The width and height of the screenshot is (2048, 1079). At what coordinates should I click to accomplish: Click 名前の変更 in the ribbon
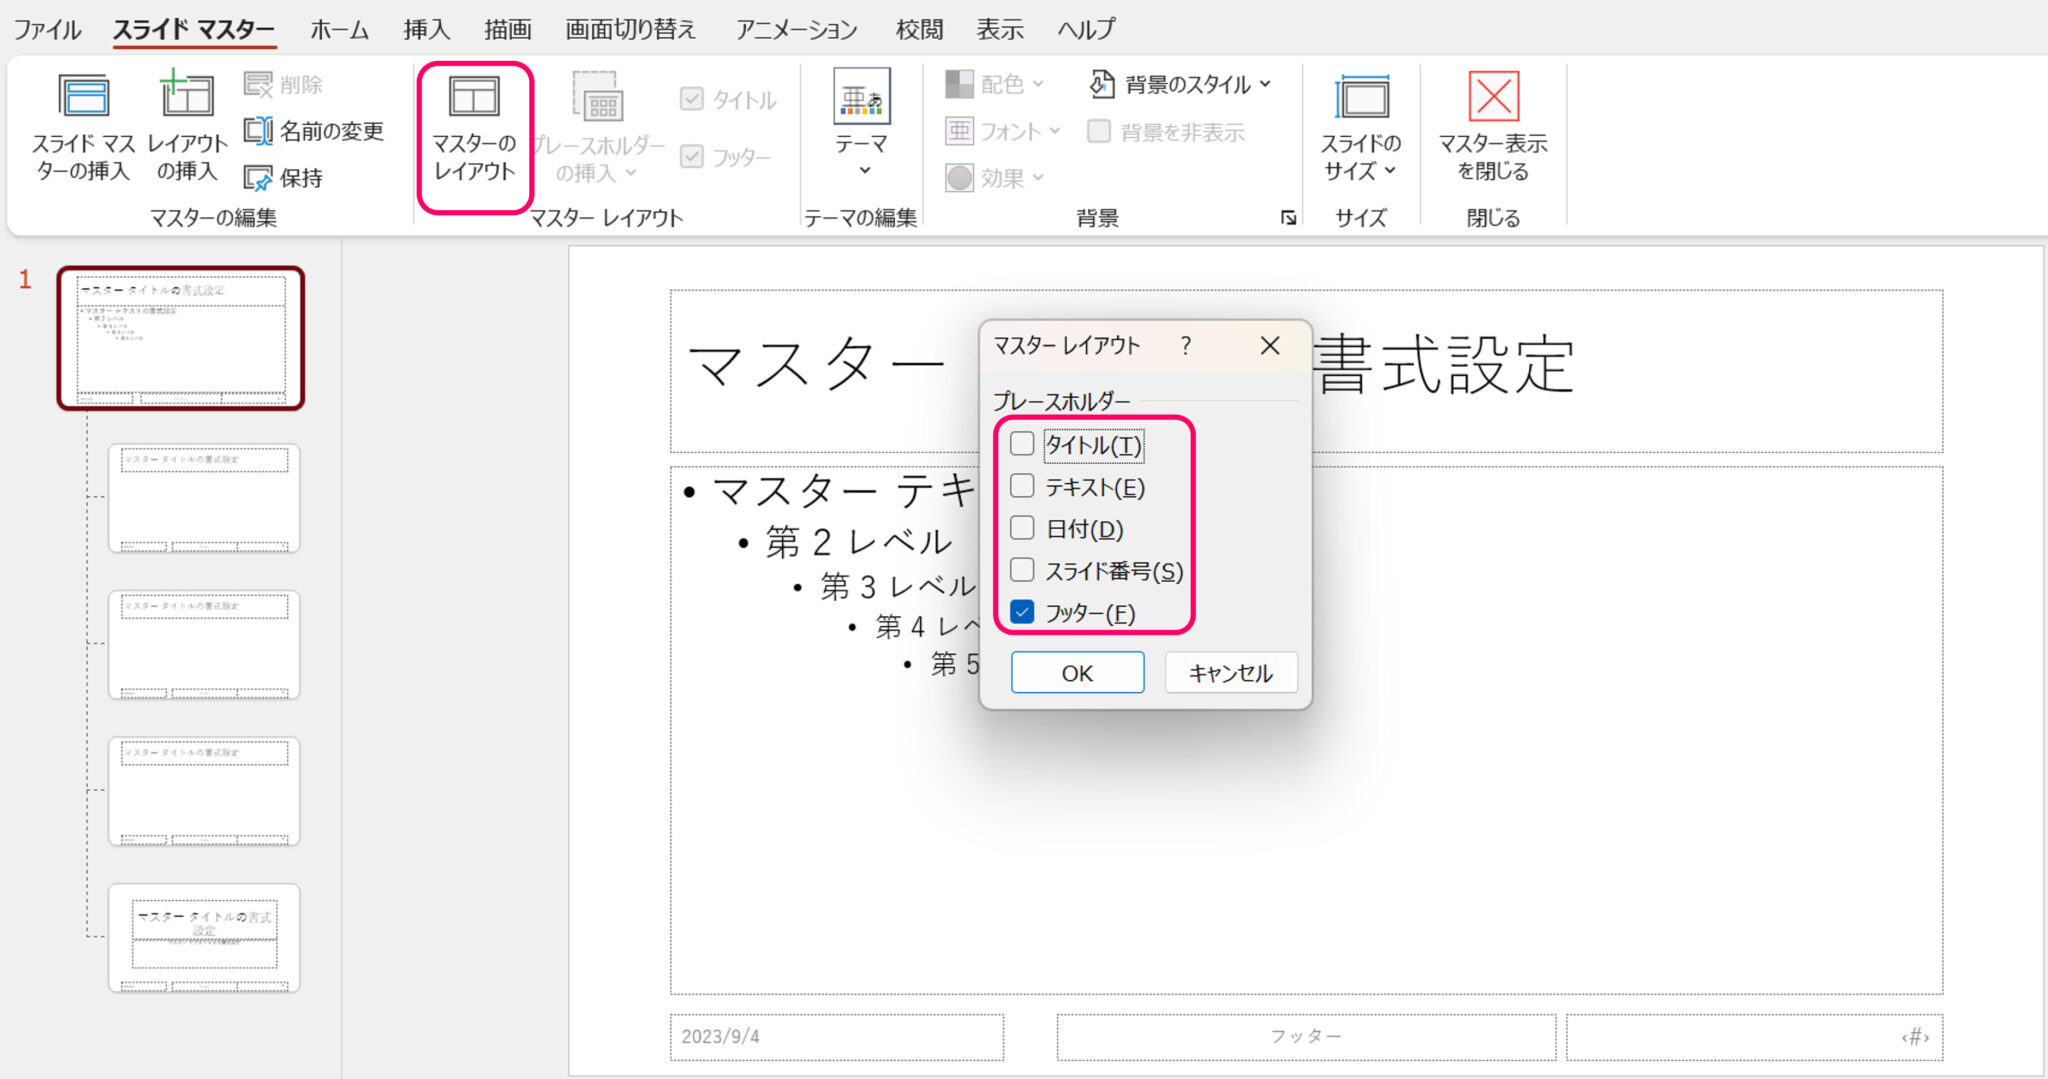[x=314, y=131]
